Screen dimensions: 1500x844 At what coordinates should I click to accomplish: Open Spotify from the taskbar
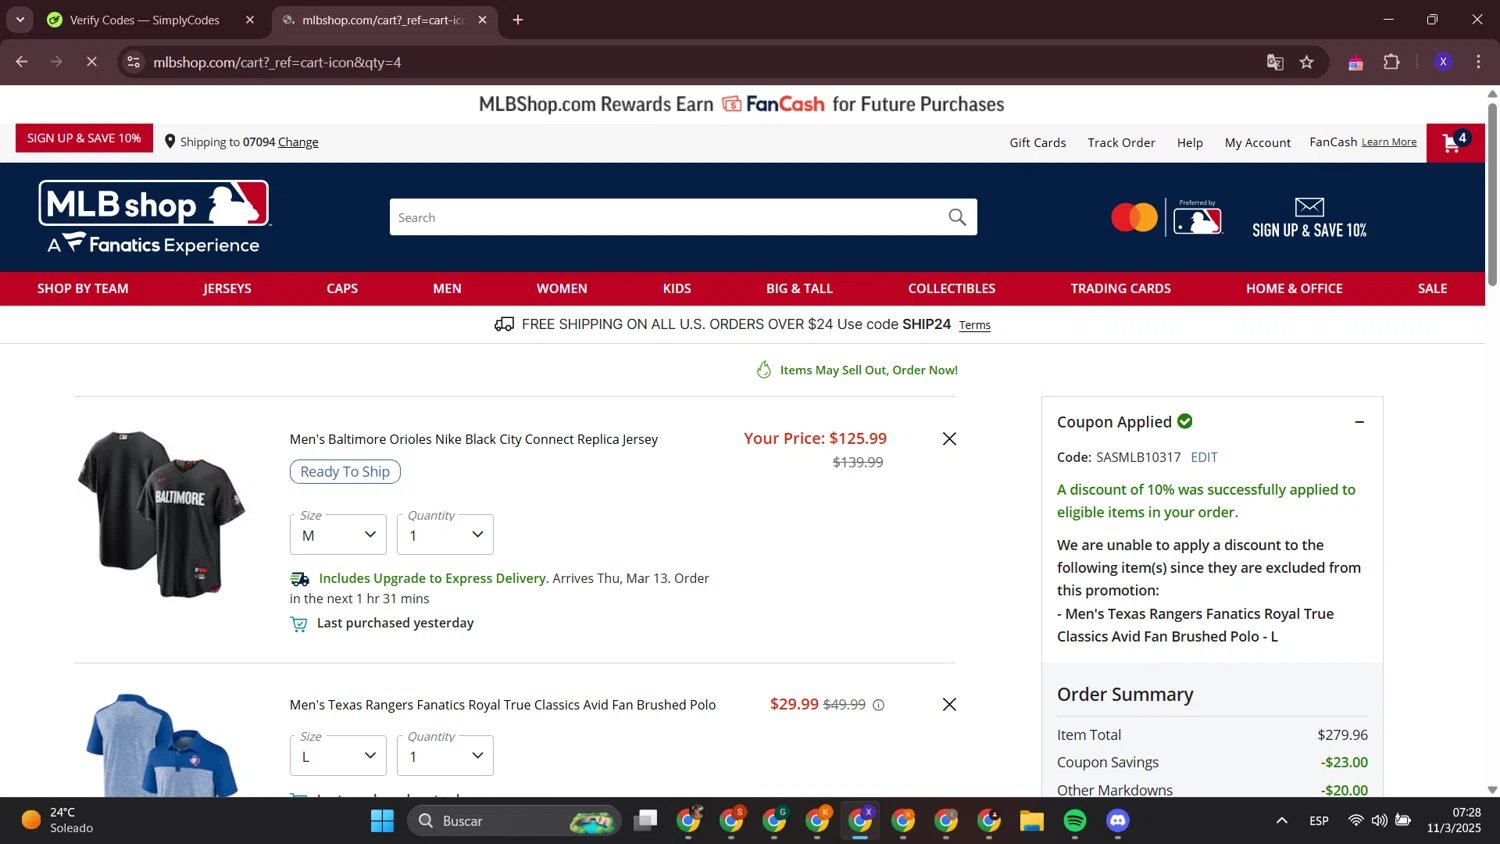point(1075,821)
